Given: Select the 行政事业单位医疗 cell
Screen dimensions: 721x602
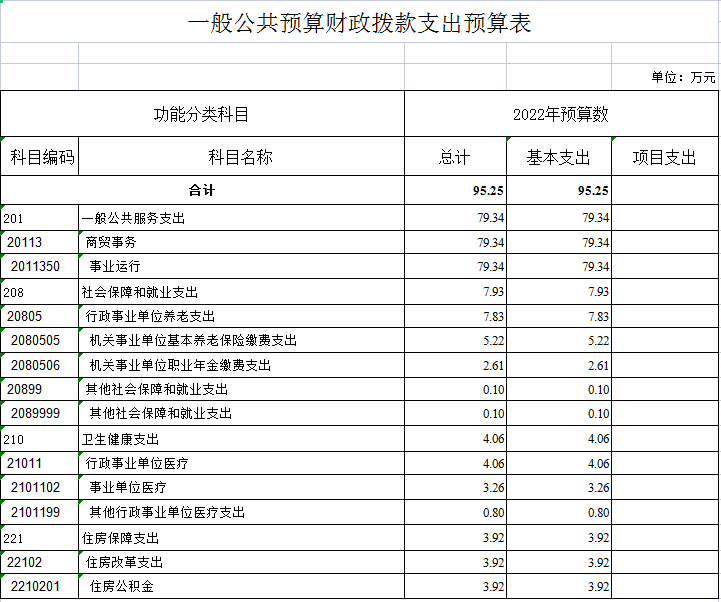Looking at the screenshot, I should pos(241,463).
